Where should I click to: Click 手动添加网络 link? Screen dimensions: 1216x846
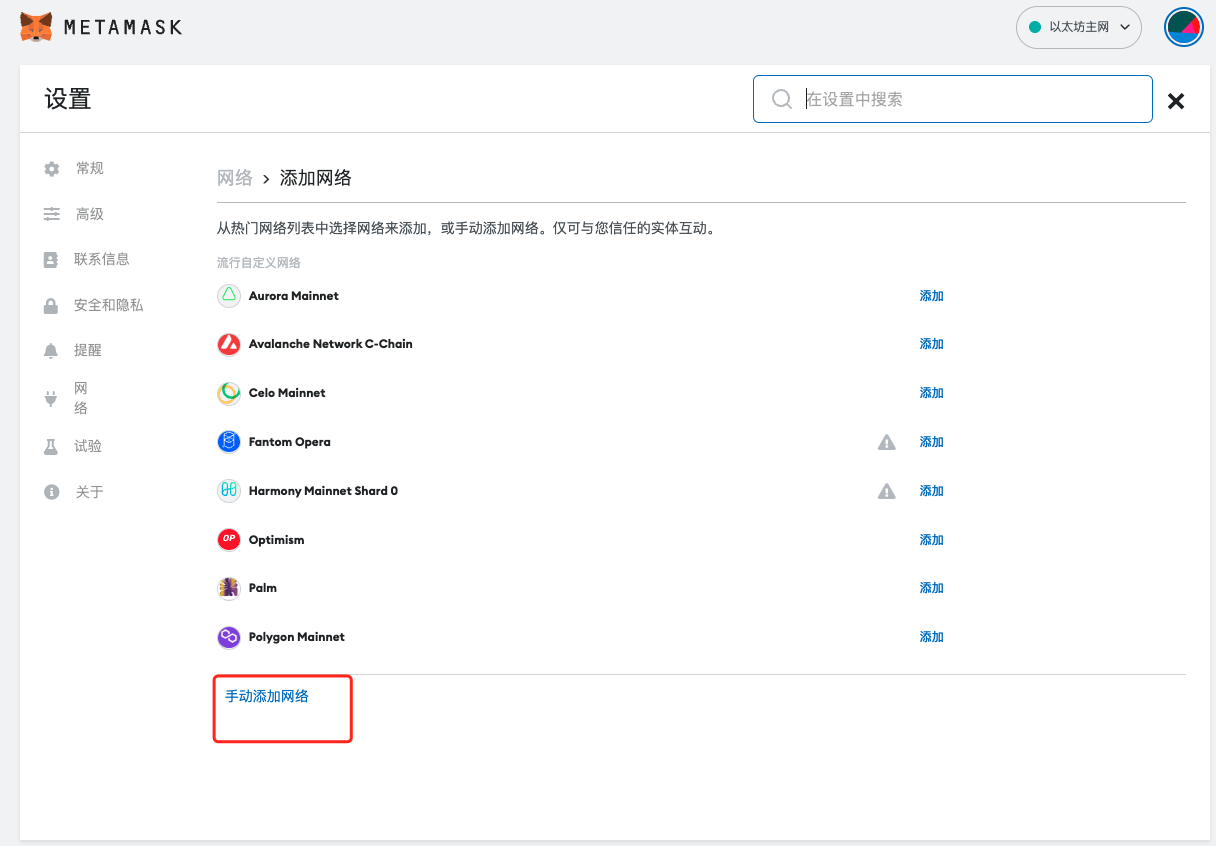267,696
